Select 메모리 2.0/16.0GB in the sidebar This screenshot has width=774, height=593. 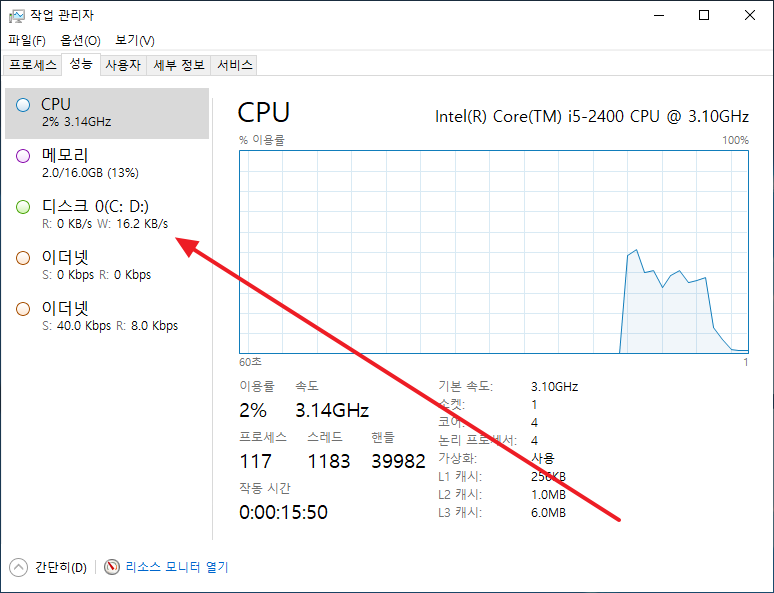pyautogui.click(x=107, y=164)
